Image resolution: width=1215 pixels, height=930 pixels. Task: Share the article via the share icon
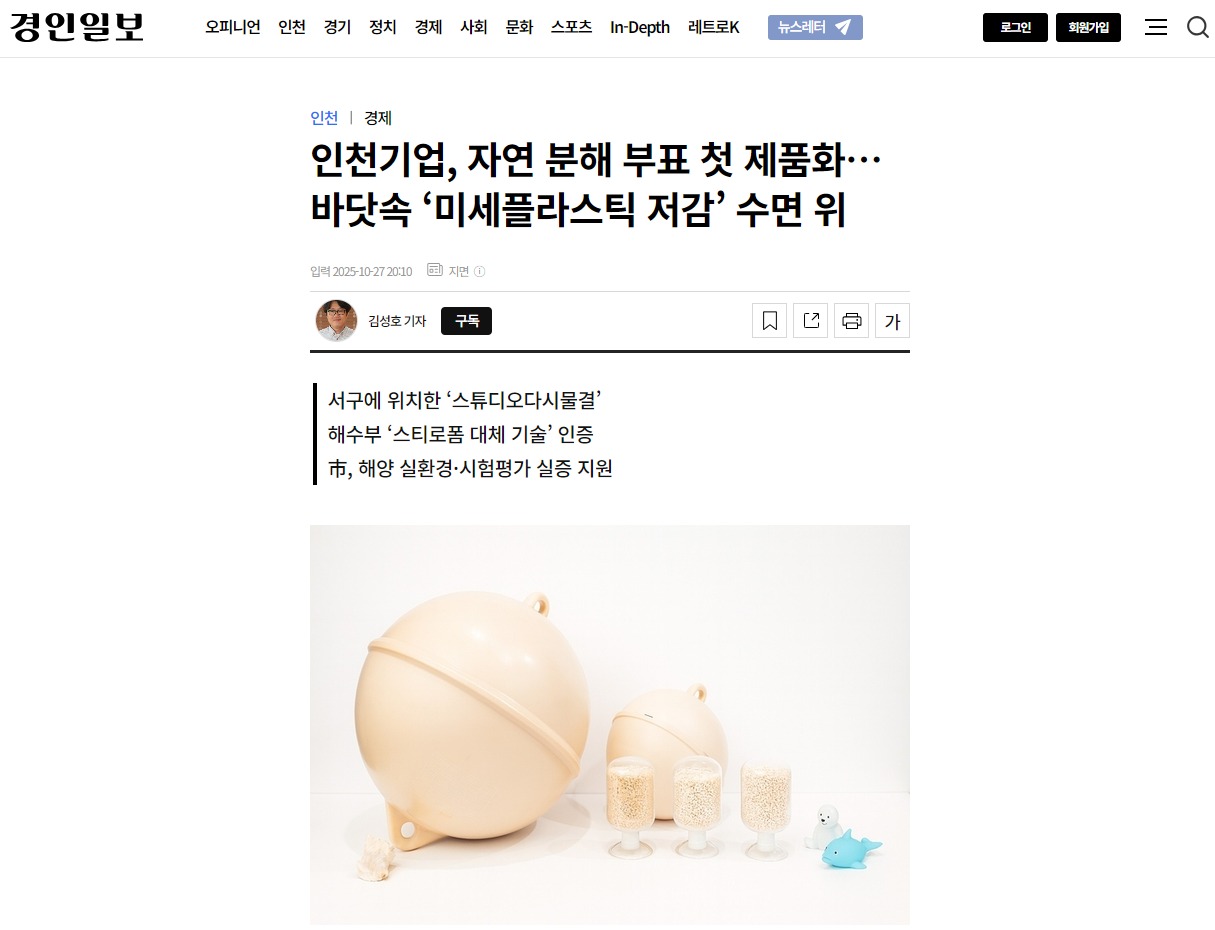(x=811, y=320)
